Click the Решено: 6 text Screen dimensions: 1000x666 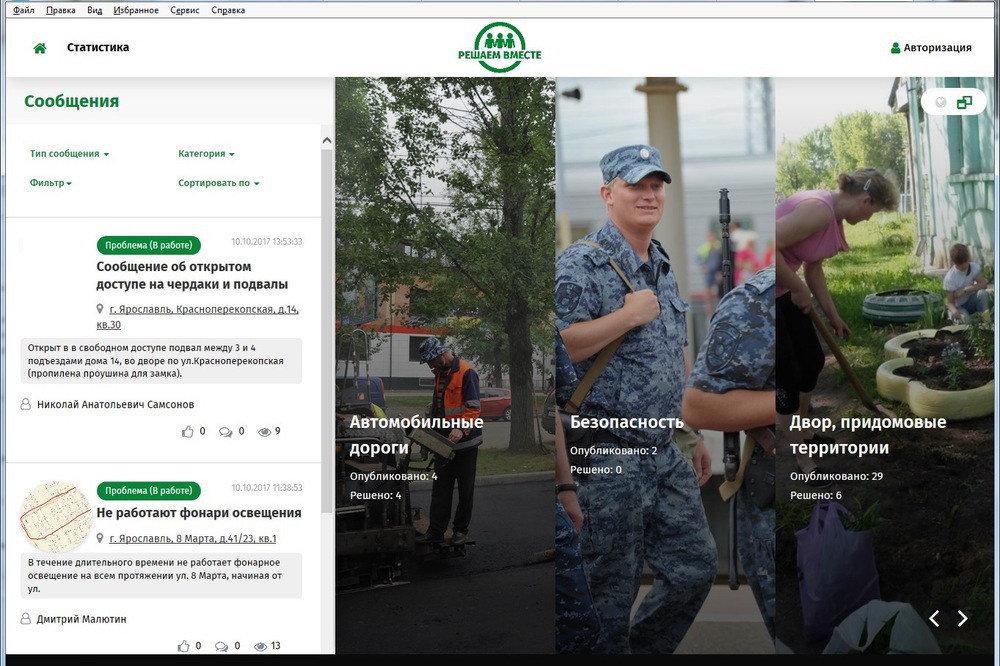coord(816,495)
